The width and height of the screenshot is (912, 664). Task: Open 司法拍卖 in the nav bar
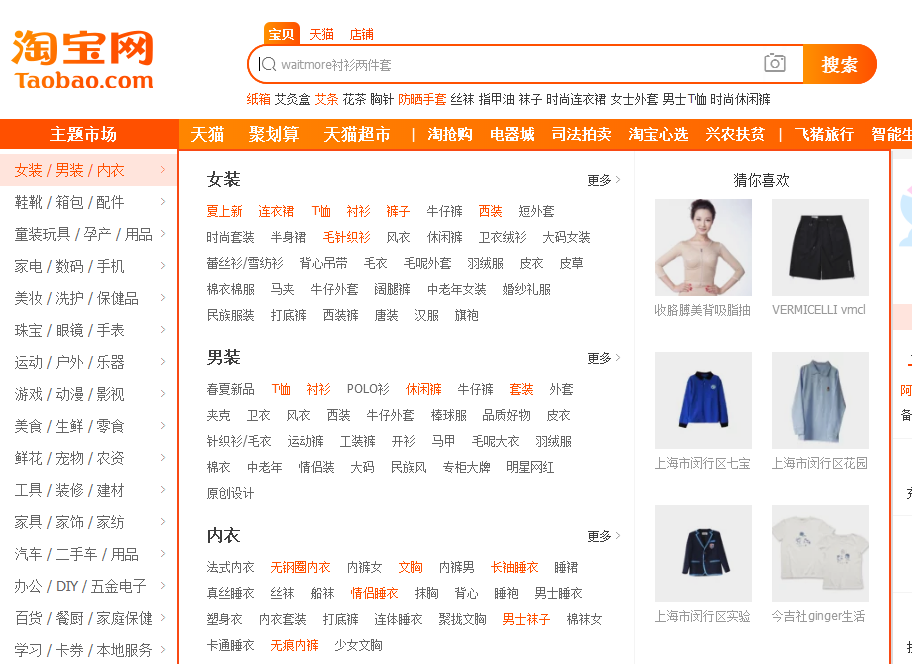pos(581,134)
